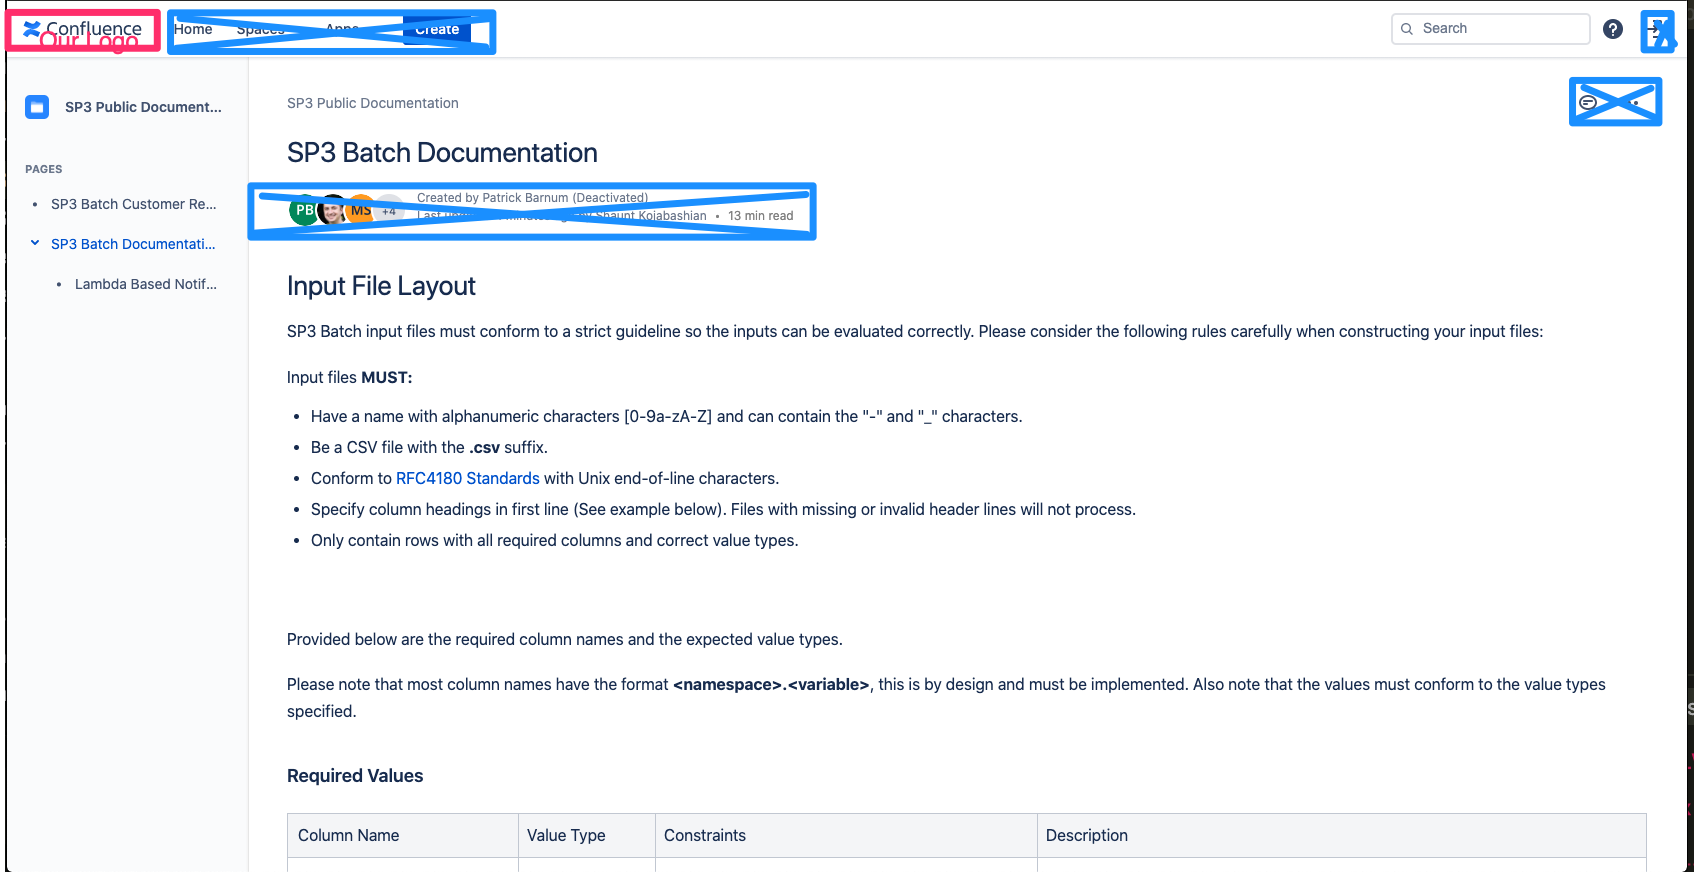Viewport: 1694px width, 872px height.
Task: Click the orange MS contributor avatar
Action: pos(360,210)
